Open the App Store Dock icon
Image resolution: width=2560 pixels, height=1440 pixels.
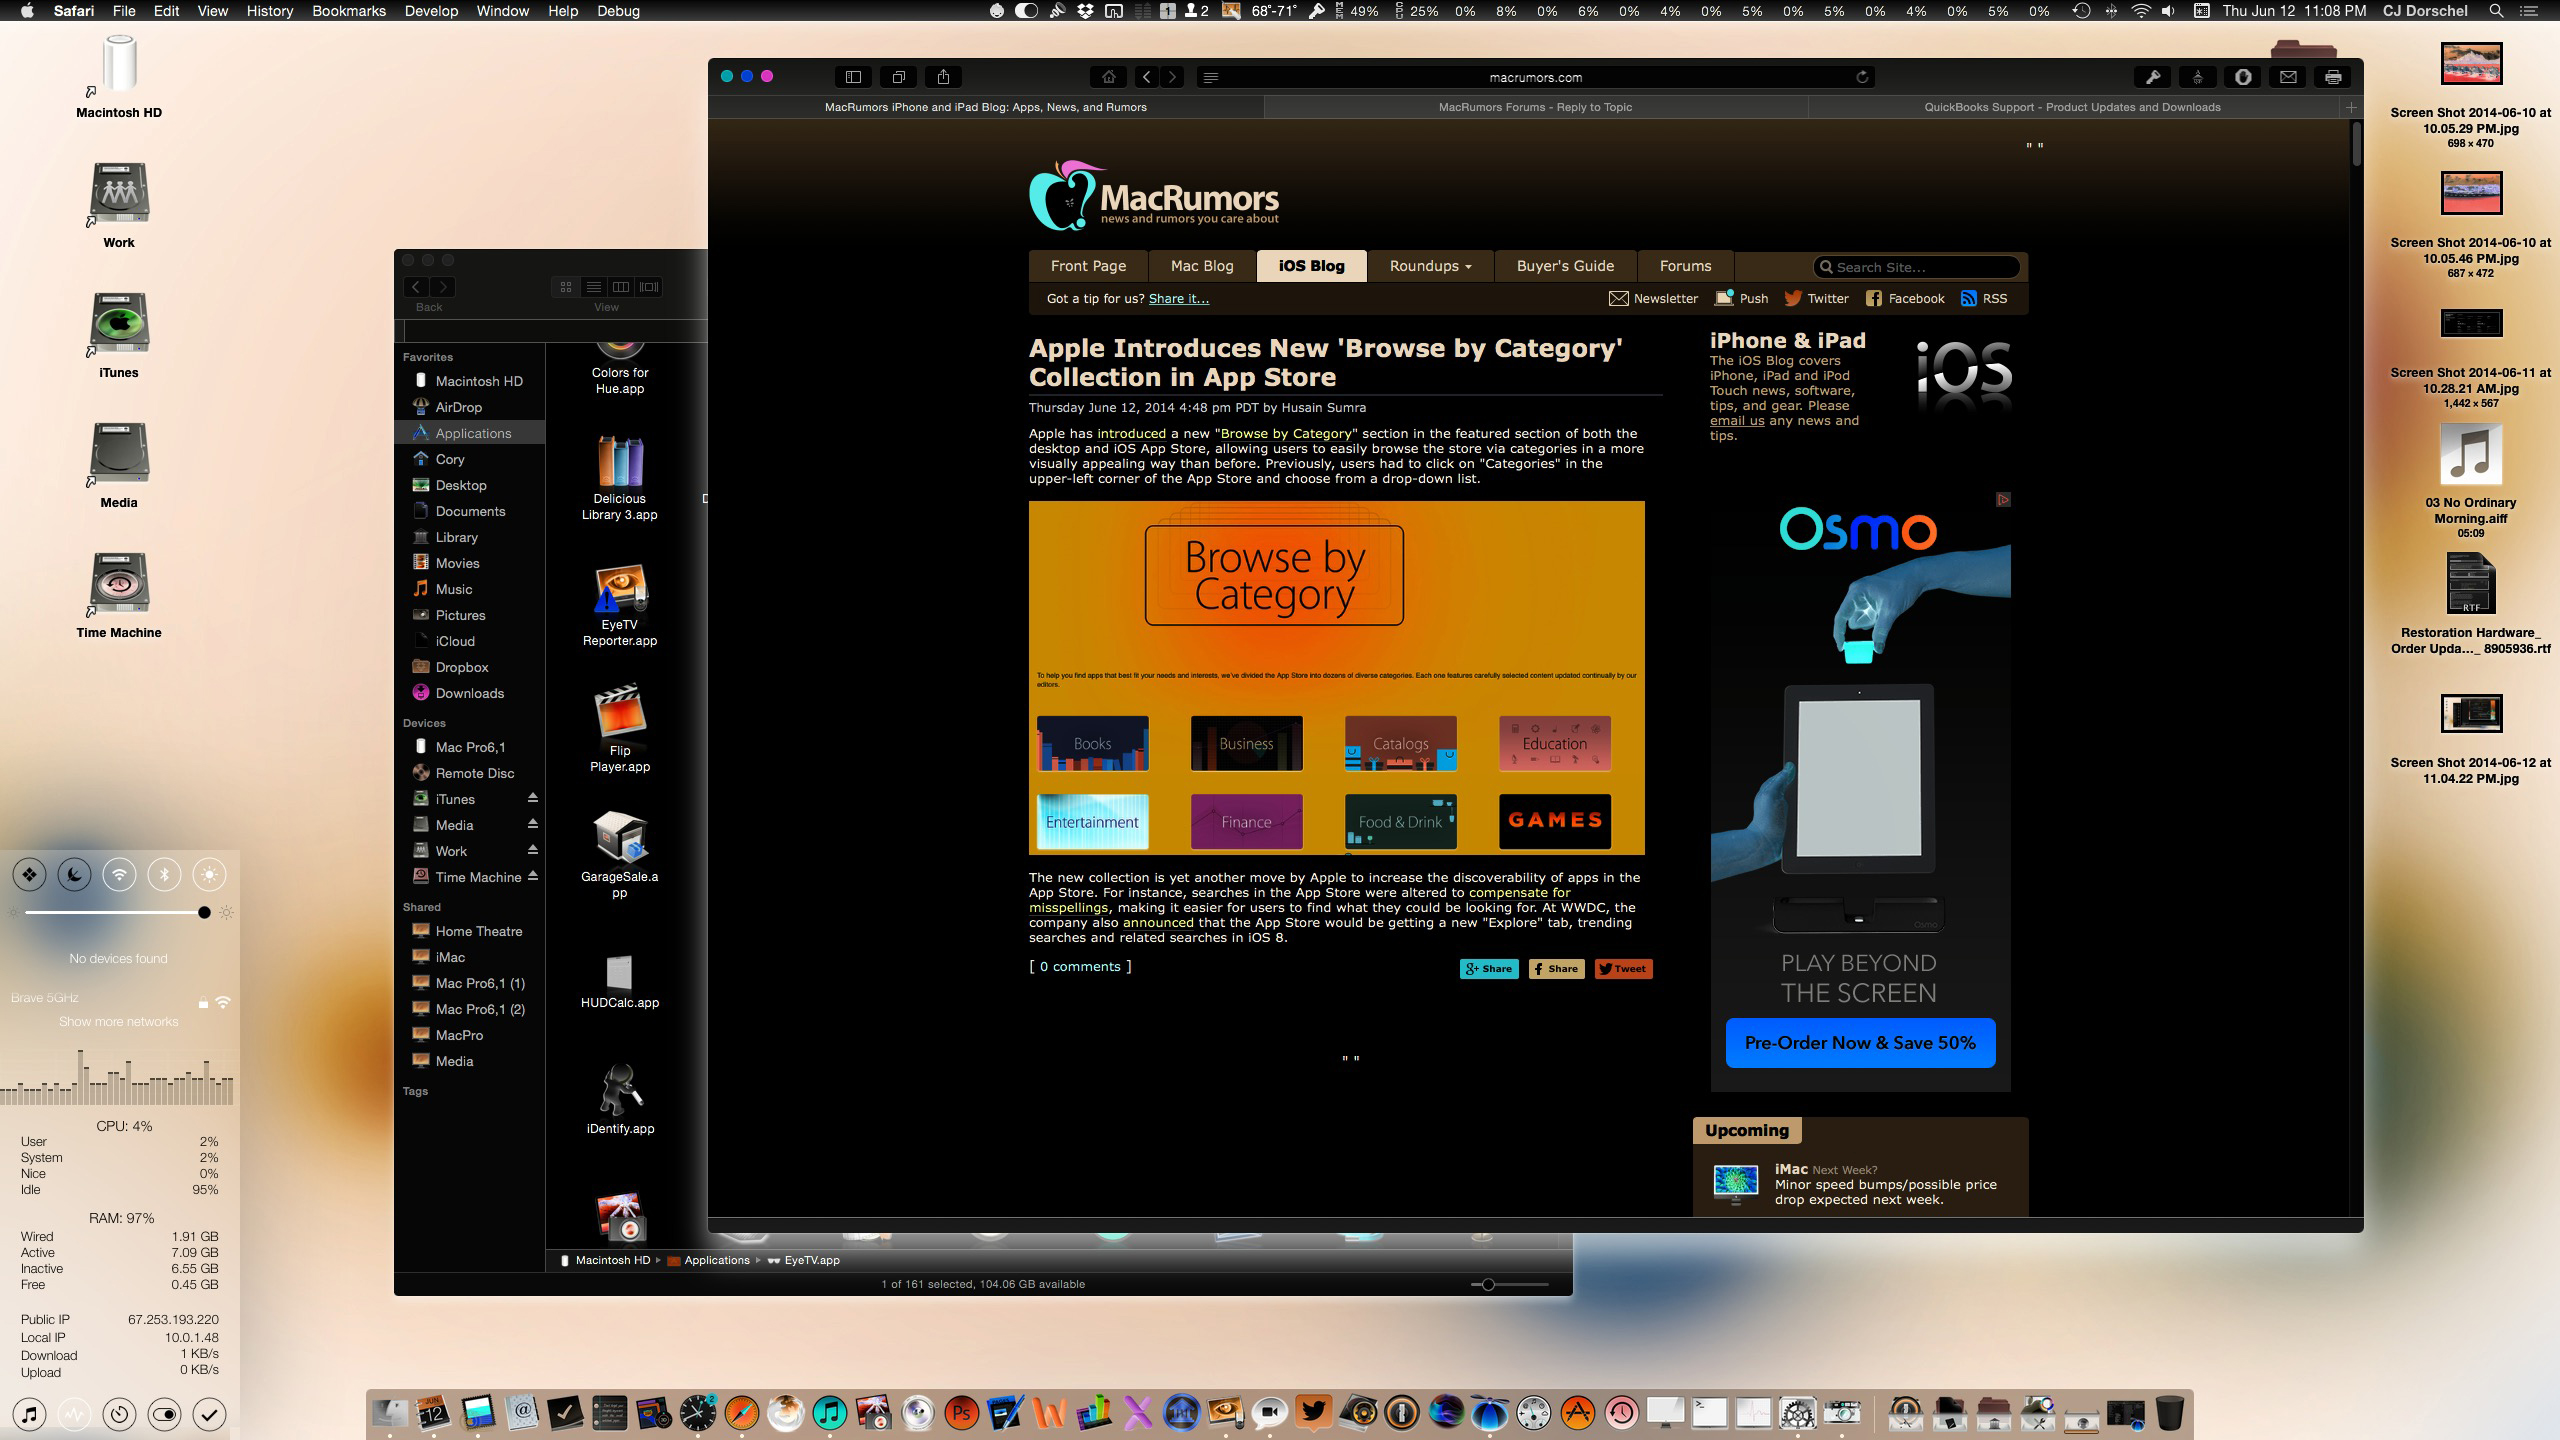point(1578,1413)
